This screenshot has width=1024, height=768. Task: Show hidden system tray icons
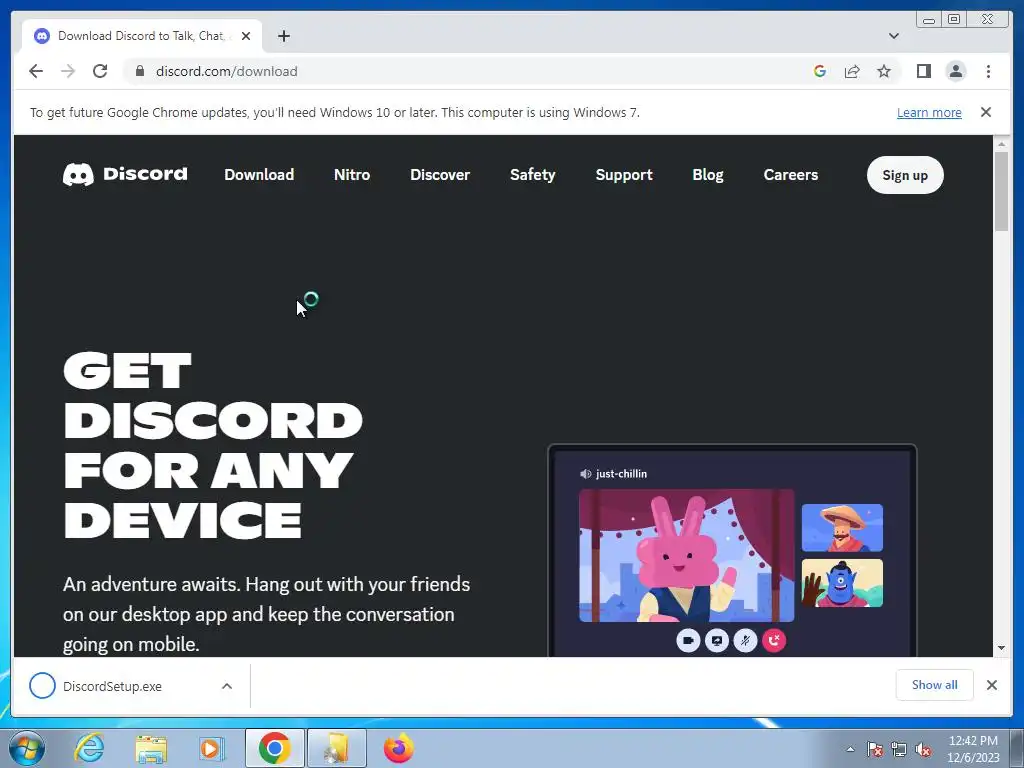[x=850, y=750]
